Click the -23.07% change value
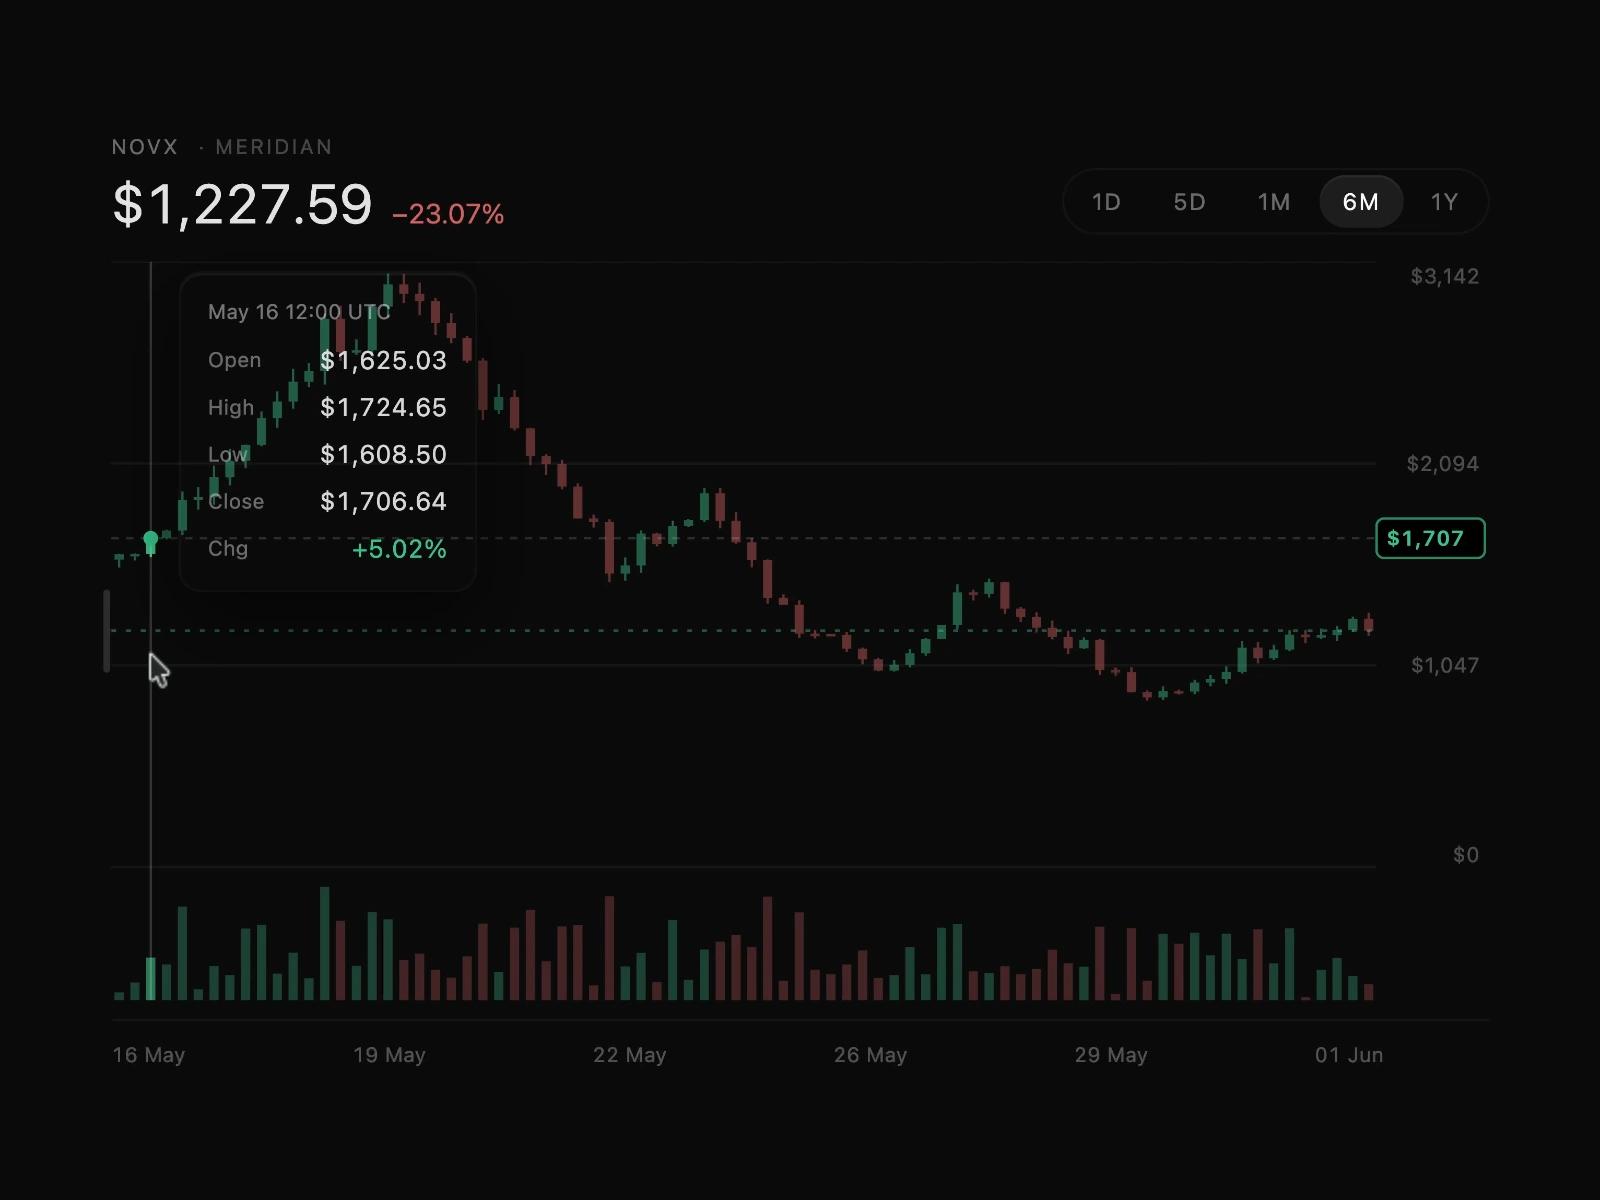Image resolution: width=1600 pixels, height=1200 pixels. click(448, 214)
